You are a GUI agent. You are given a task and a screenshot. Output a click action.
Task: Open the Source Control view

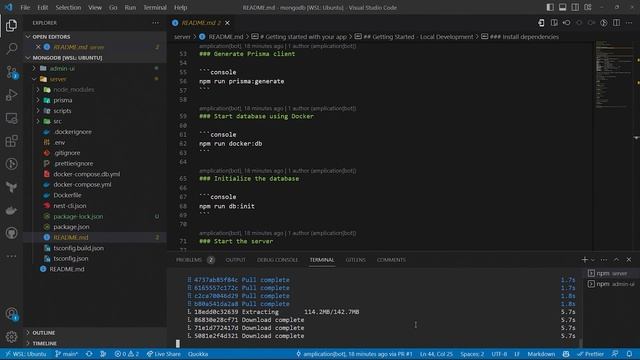[x=11, y=72]
